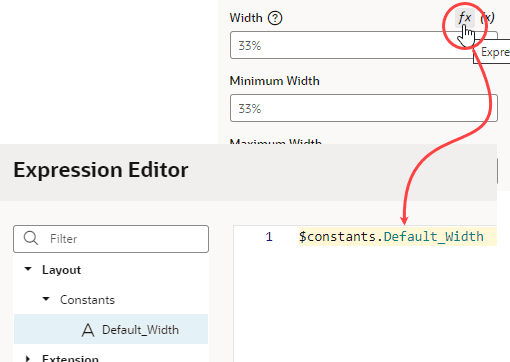Click the Minimum Width label
Screen dimensions: 510x362
[x=275, y=81]
